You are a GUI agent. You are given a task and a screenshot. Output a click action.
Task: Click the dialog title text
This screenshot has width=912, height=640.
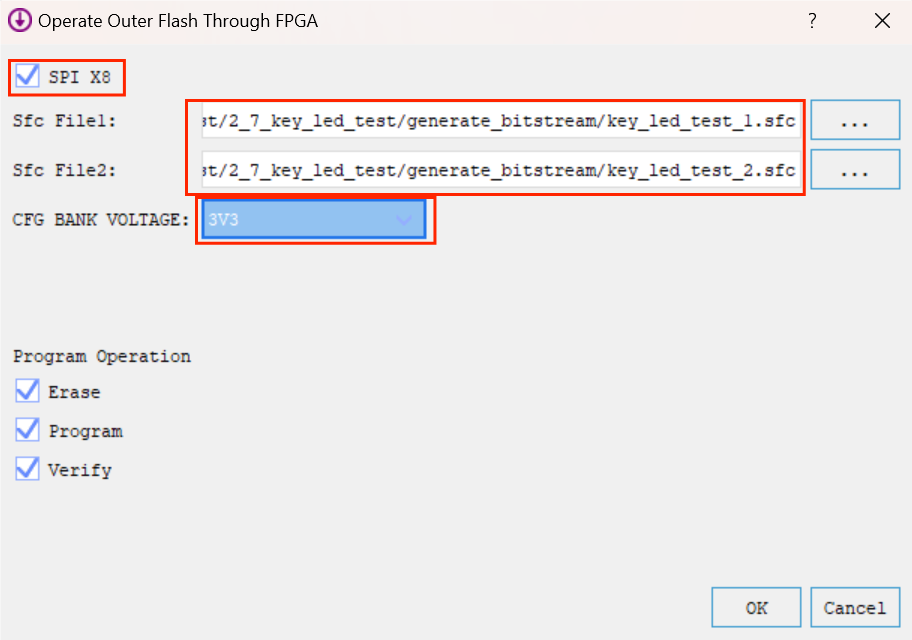click(178, 20)
